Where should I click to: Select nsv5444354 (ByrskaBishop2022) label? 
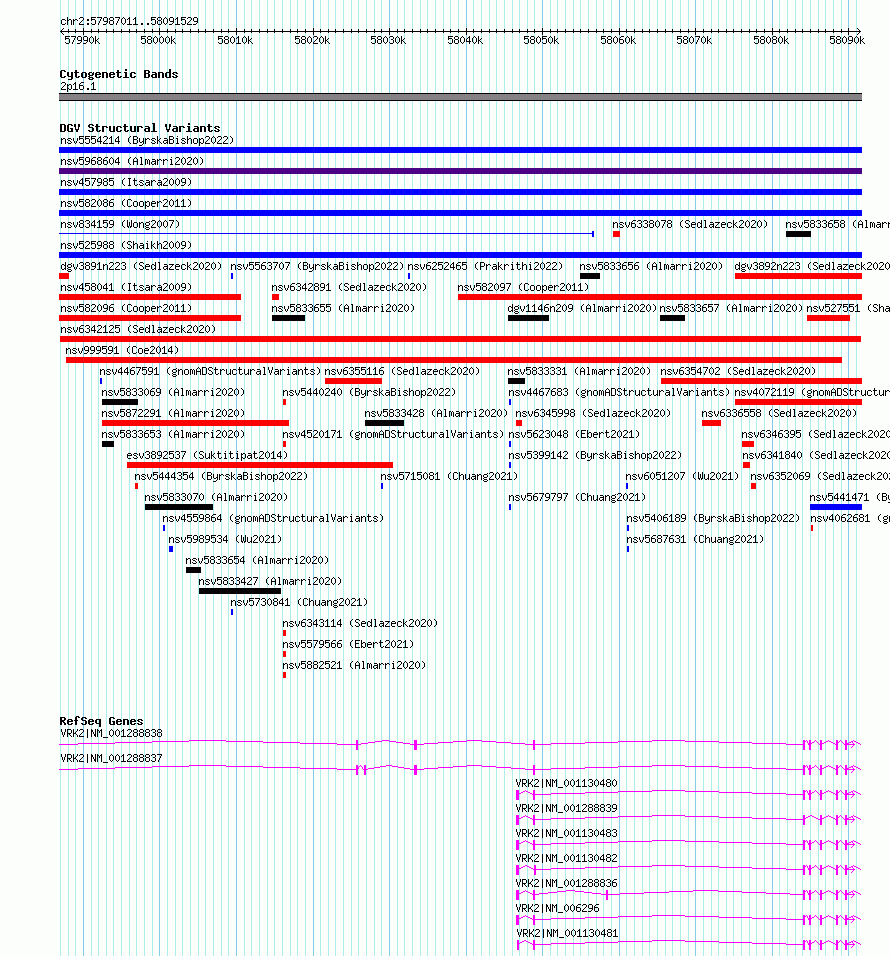[x=221, y=476]
